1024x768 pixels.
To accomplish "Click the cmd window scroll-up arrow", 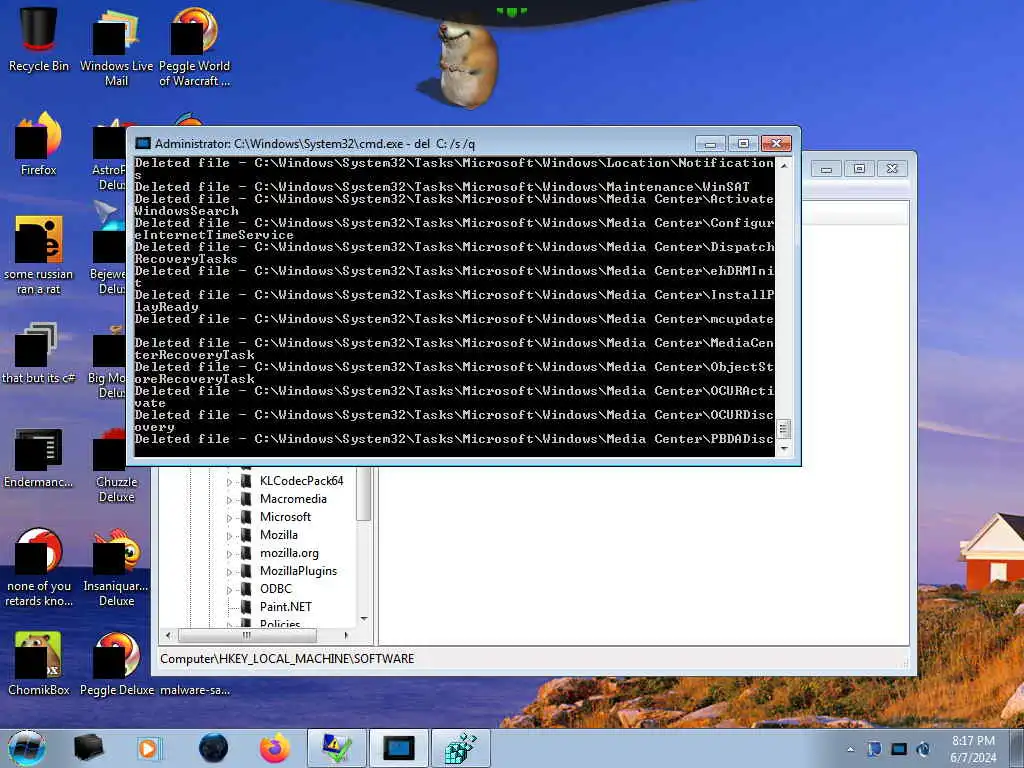I will click(x=784, y=165).
